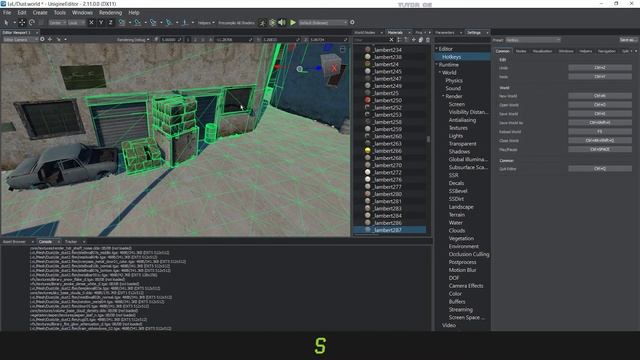Select Occlusion Culling settings entry

click(x=469, y=254)
